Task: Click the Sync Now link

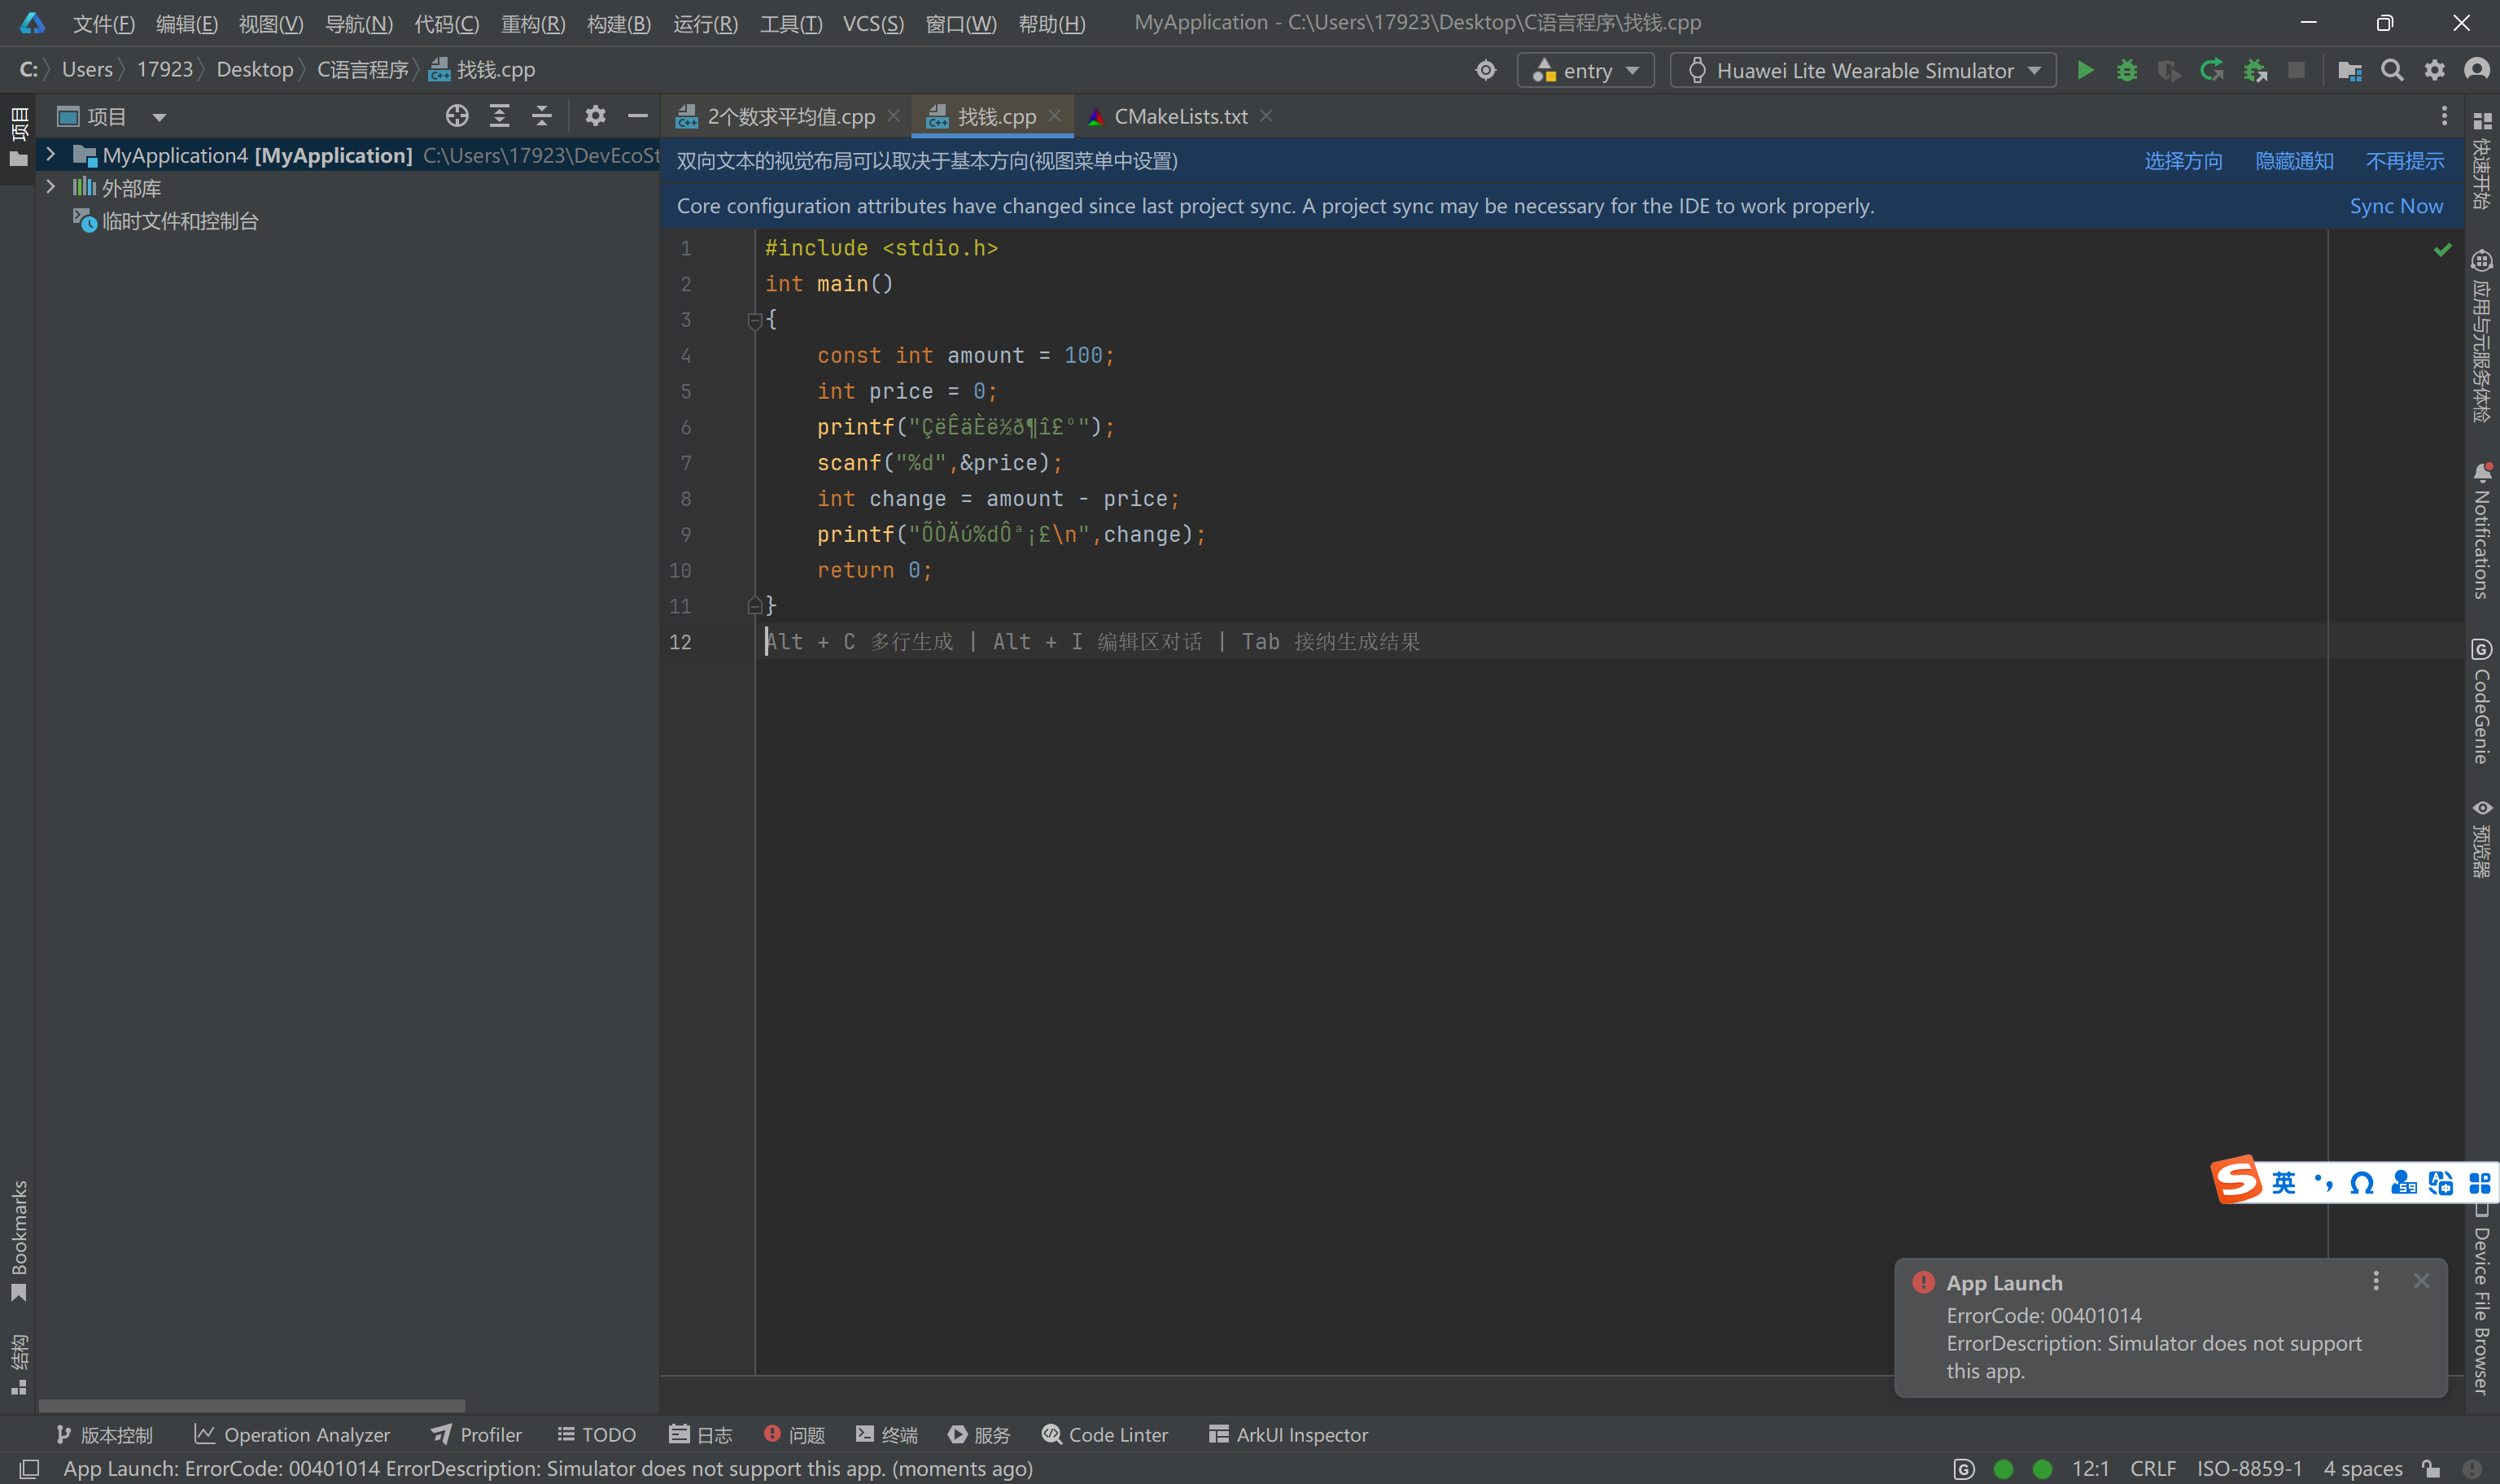Action: [2395, 206]
